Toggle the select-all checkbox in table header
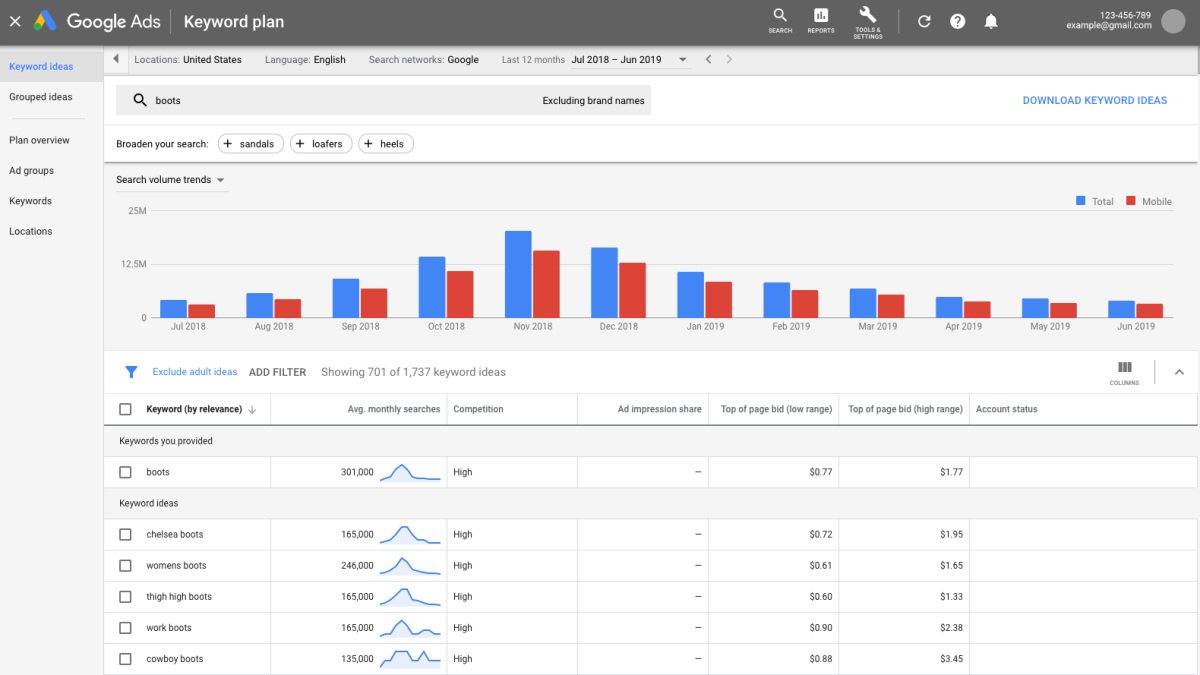 (x=125, y=409)
